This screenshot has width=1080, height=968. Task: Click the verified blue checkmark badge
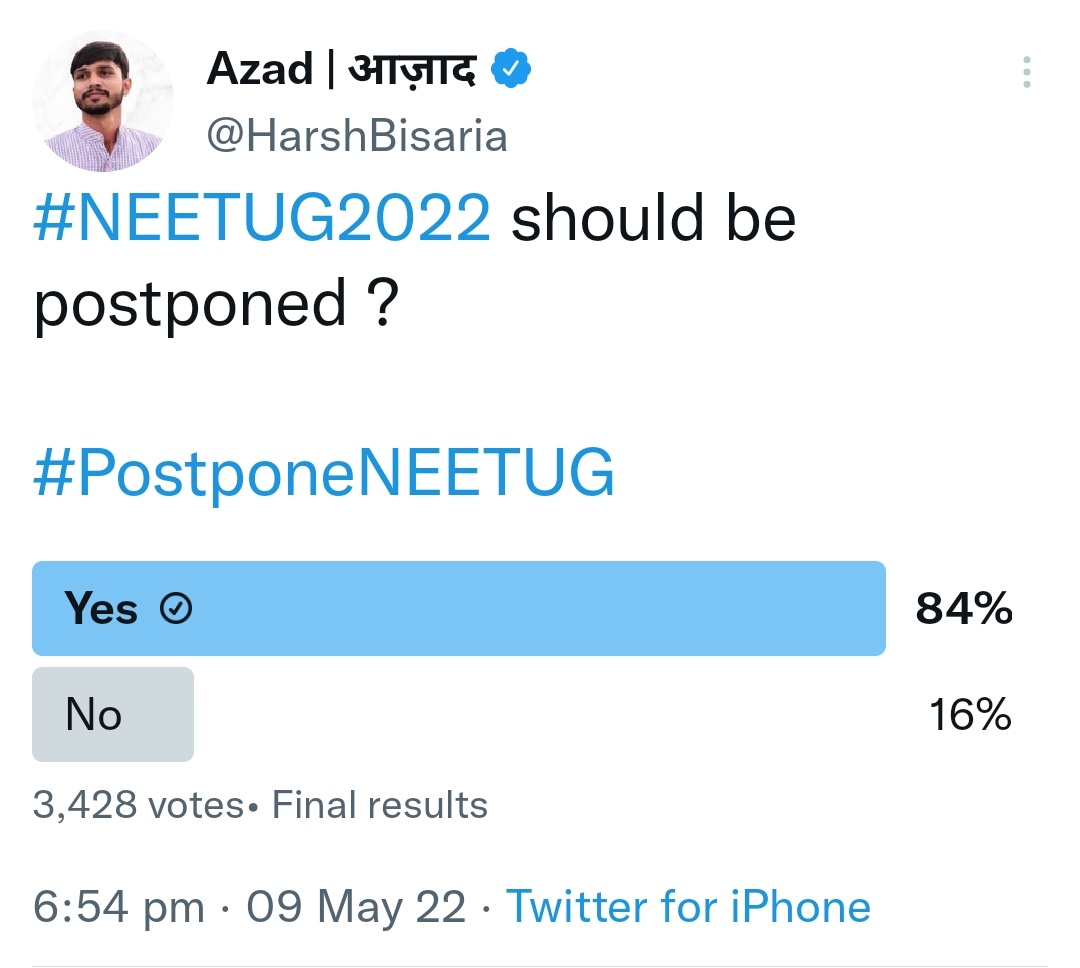click(x=511, y=67)
